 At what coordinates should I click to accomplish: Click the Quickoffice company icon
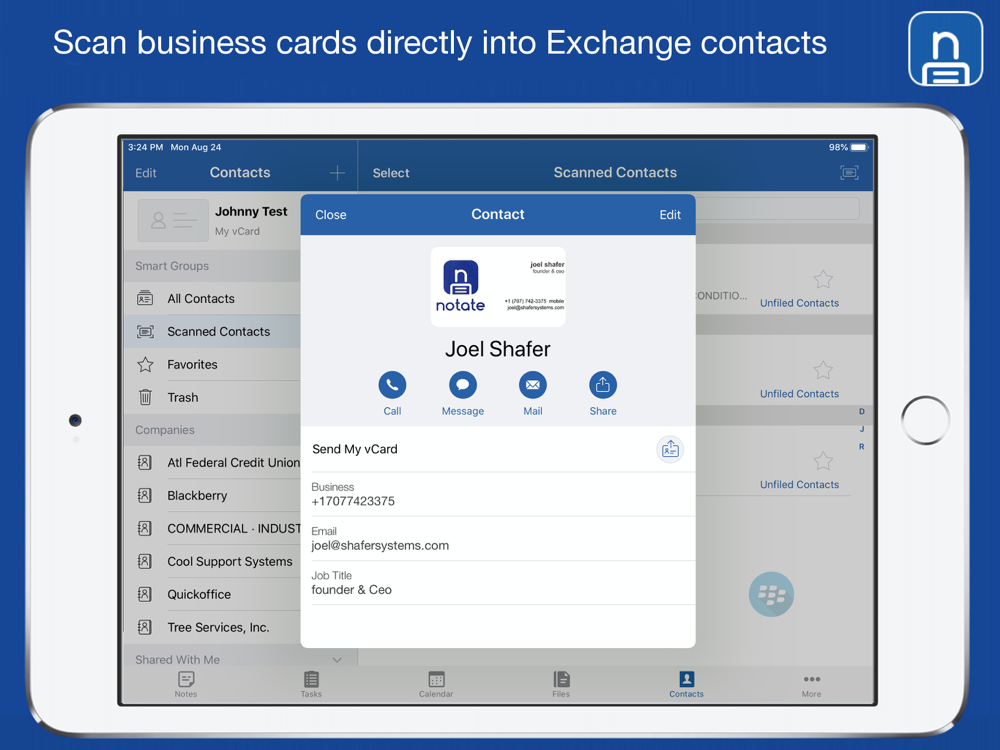(x=145, y=594)
